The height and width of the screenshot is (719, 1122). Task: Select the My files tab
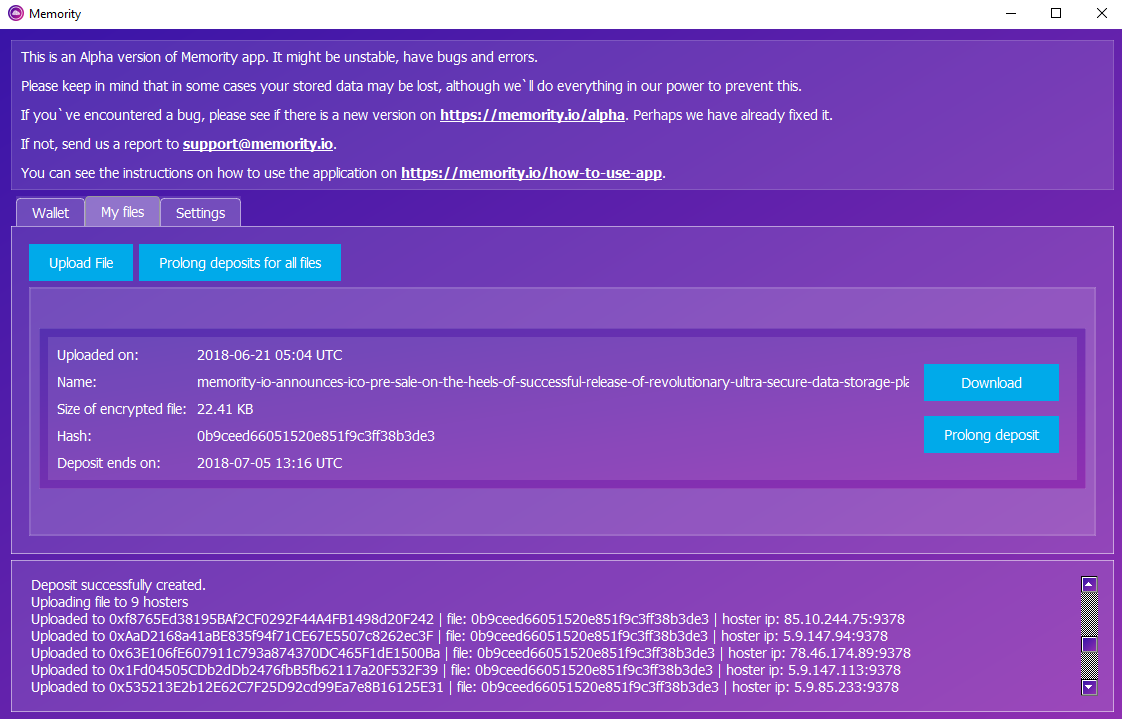[122, 212]
